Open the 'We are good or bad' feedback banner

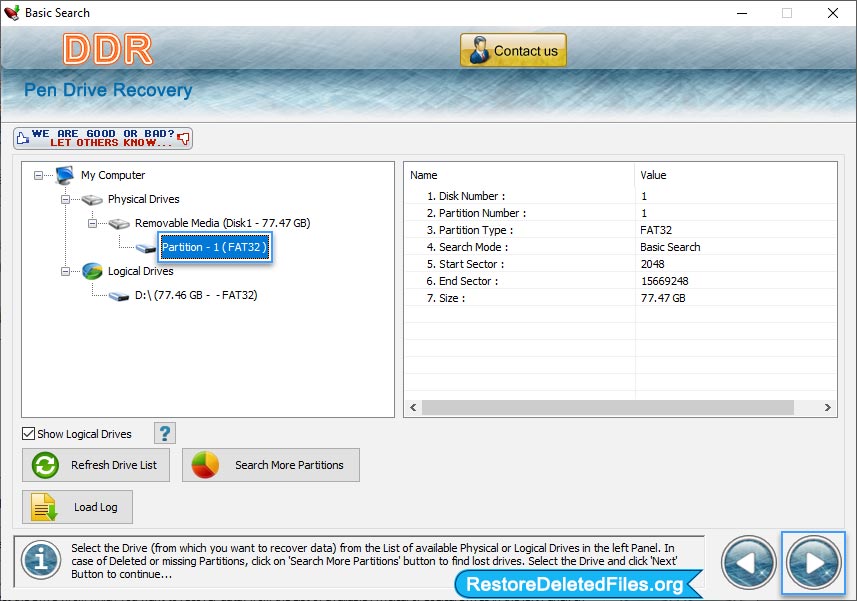(x=103, y=138)
